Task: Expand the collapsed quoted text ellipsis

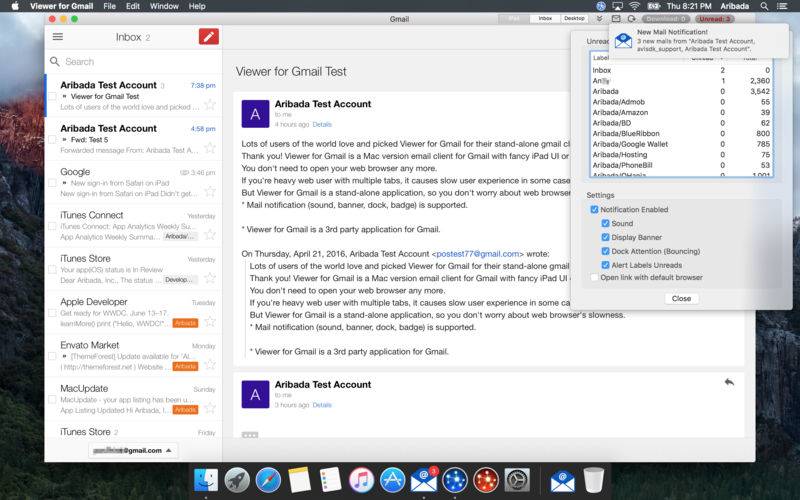Action: (x=250, y=435)
